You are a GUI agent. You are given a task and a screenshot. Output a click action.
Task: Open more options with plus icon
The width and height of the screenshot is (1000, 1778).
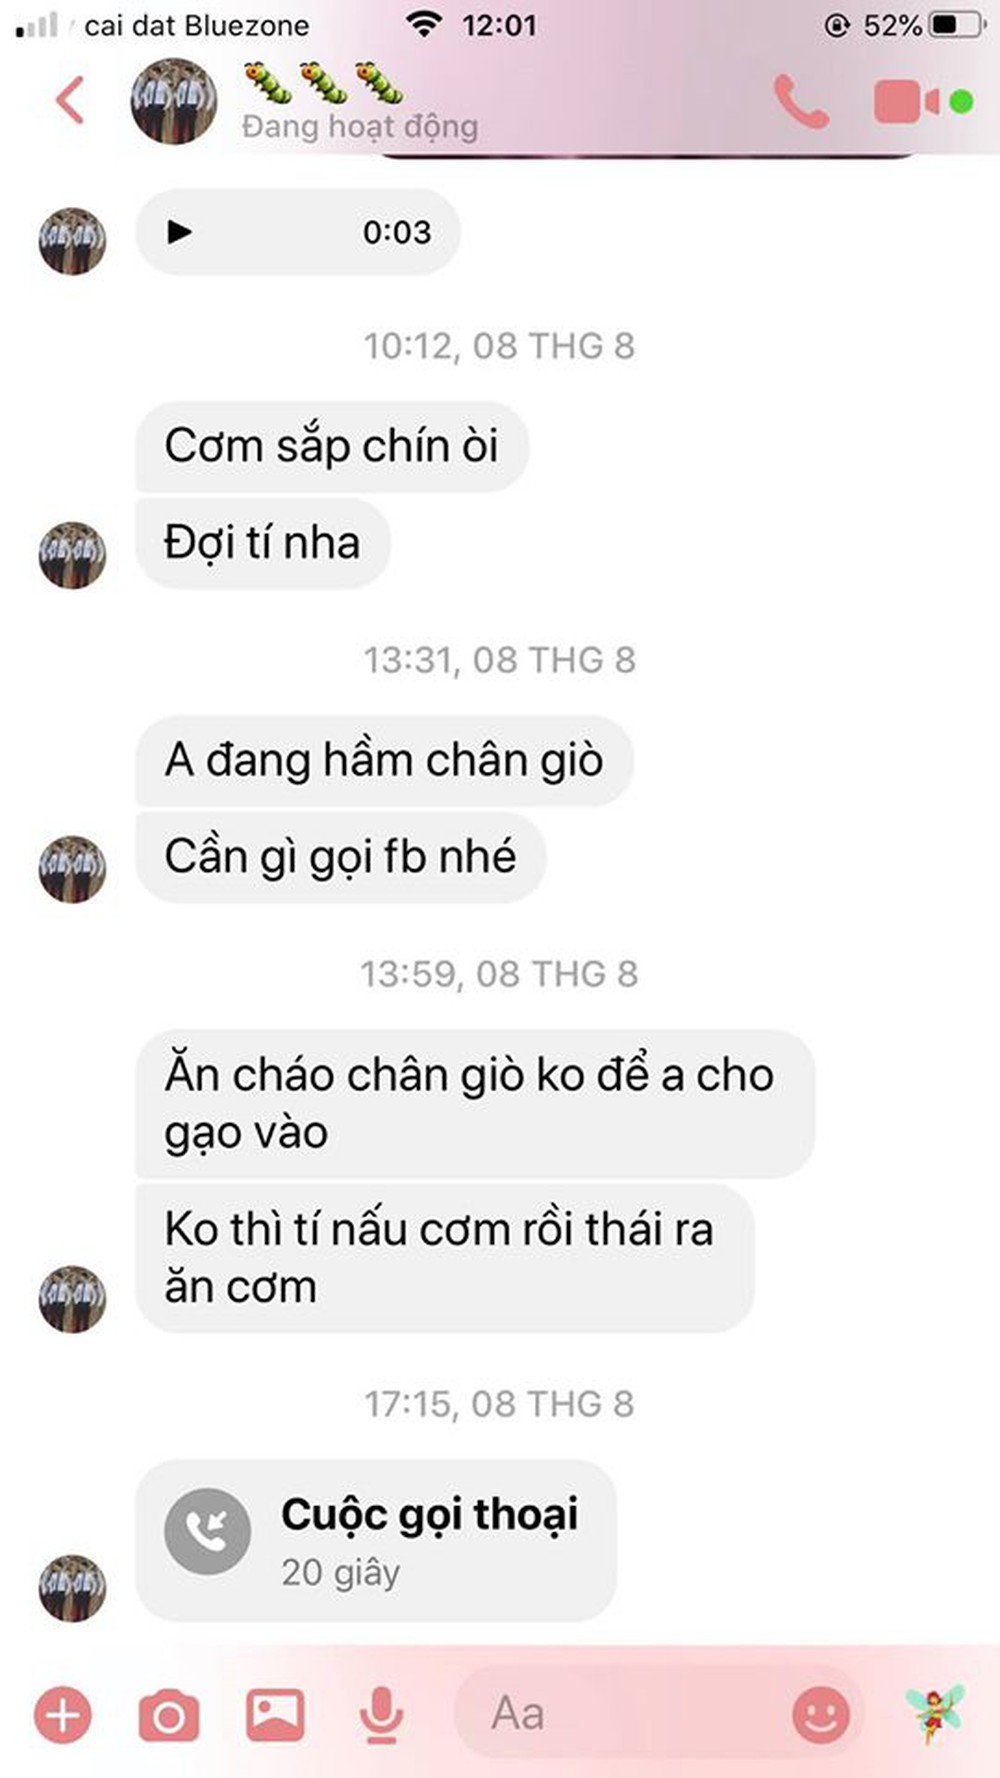pyautogui.click(x=63, y=1715)
